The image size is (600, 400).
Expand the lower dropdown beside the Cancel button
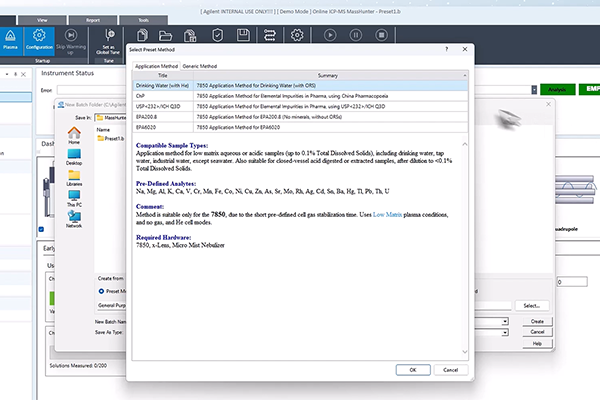click(505, 332)
